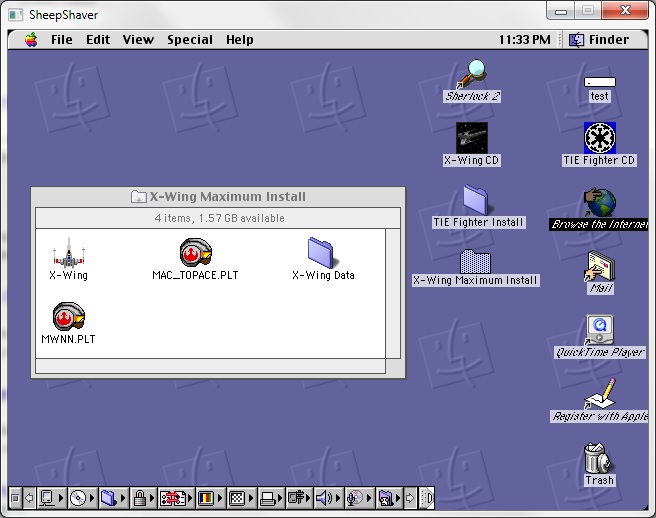Open the Web Sharing strip module
Image resolution: width=656 pixels, height=518 pixels.
[389, 498]
